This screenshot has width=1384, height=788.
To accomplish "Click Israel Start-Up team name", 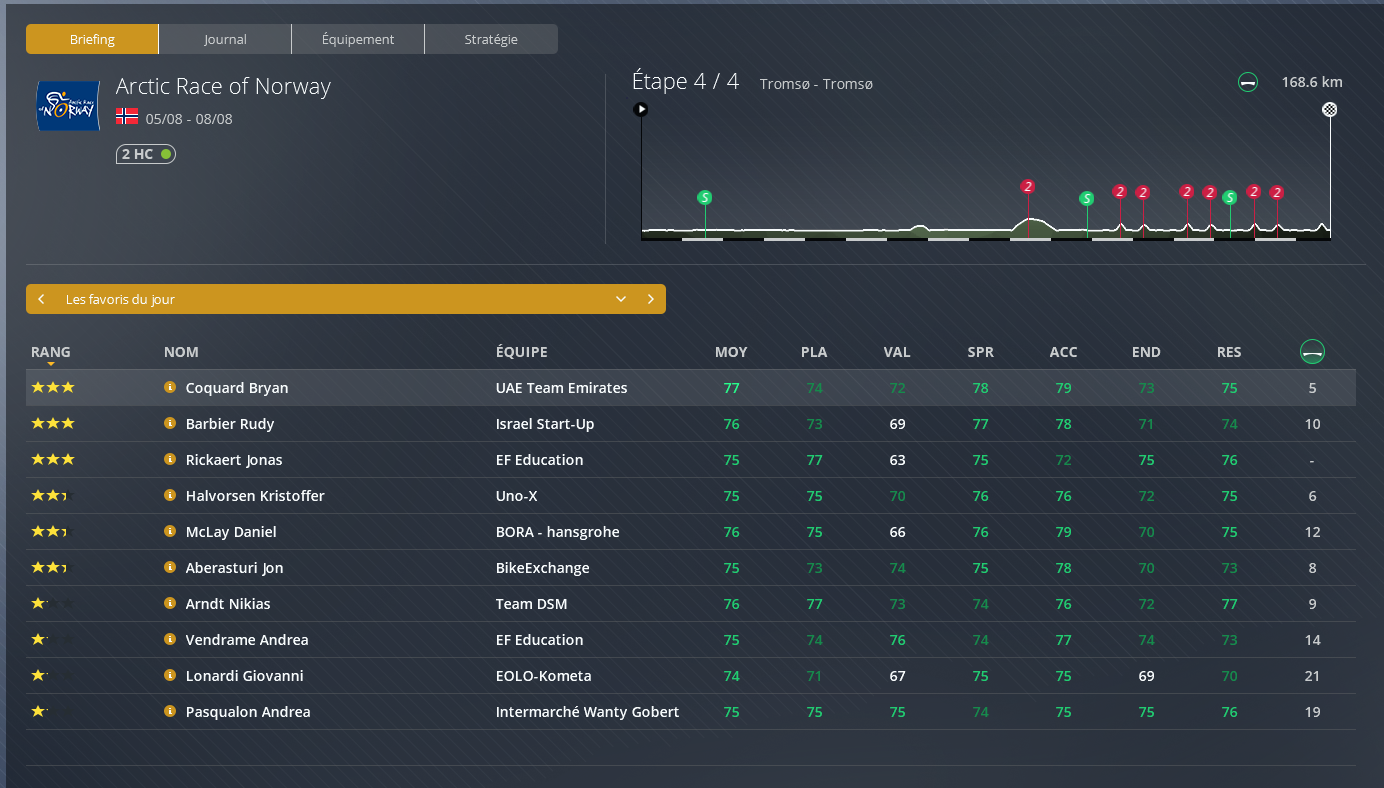I will 545,424.
